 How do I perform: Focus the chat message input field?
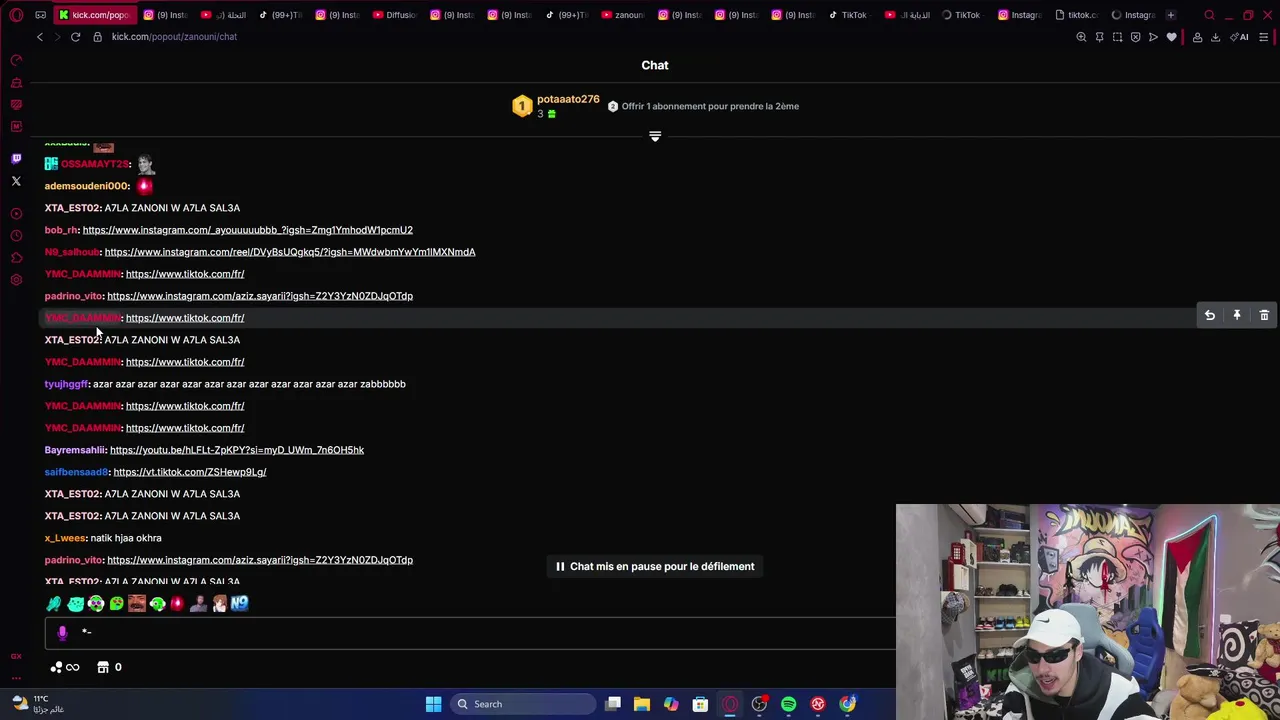[470, 633]
